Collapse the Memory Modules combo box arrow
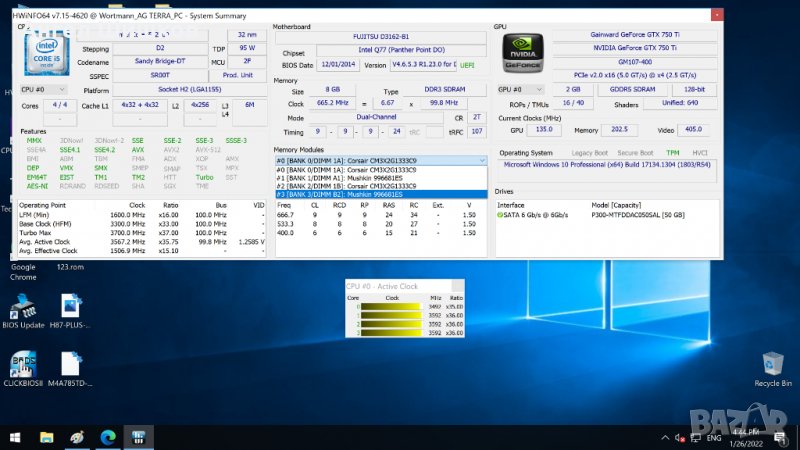800x450 pixels. point(482,160)
